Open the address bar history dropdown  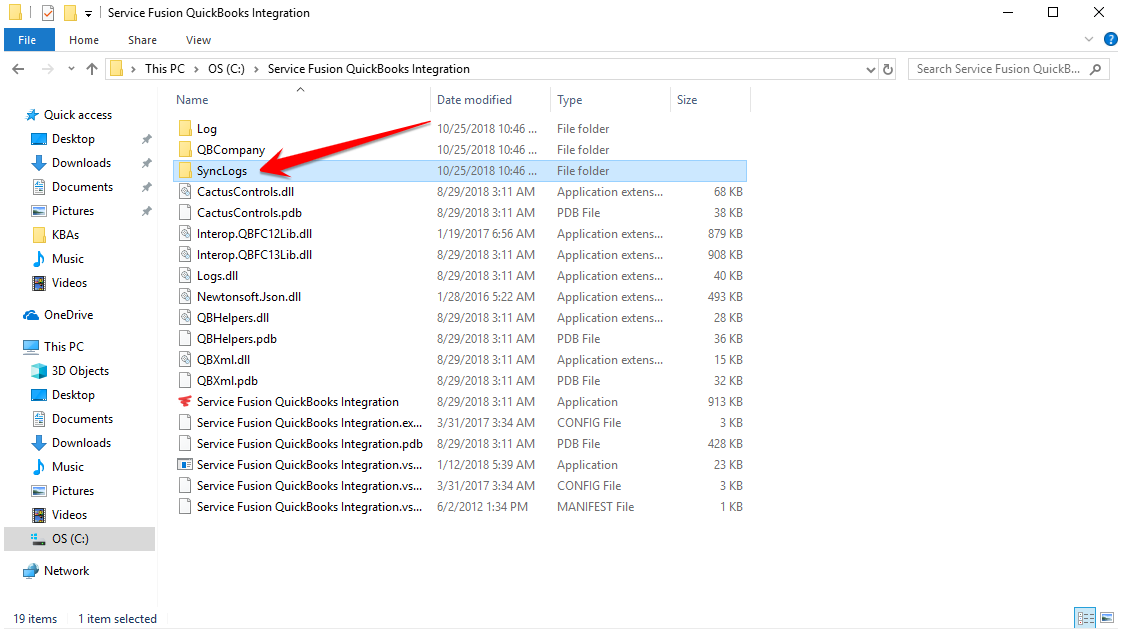point(870,69)
